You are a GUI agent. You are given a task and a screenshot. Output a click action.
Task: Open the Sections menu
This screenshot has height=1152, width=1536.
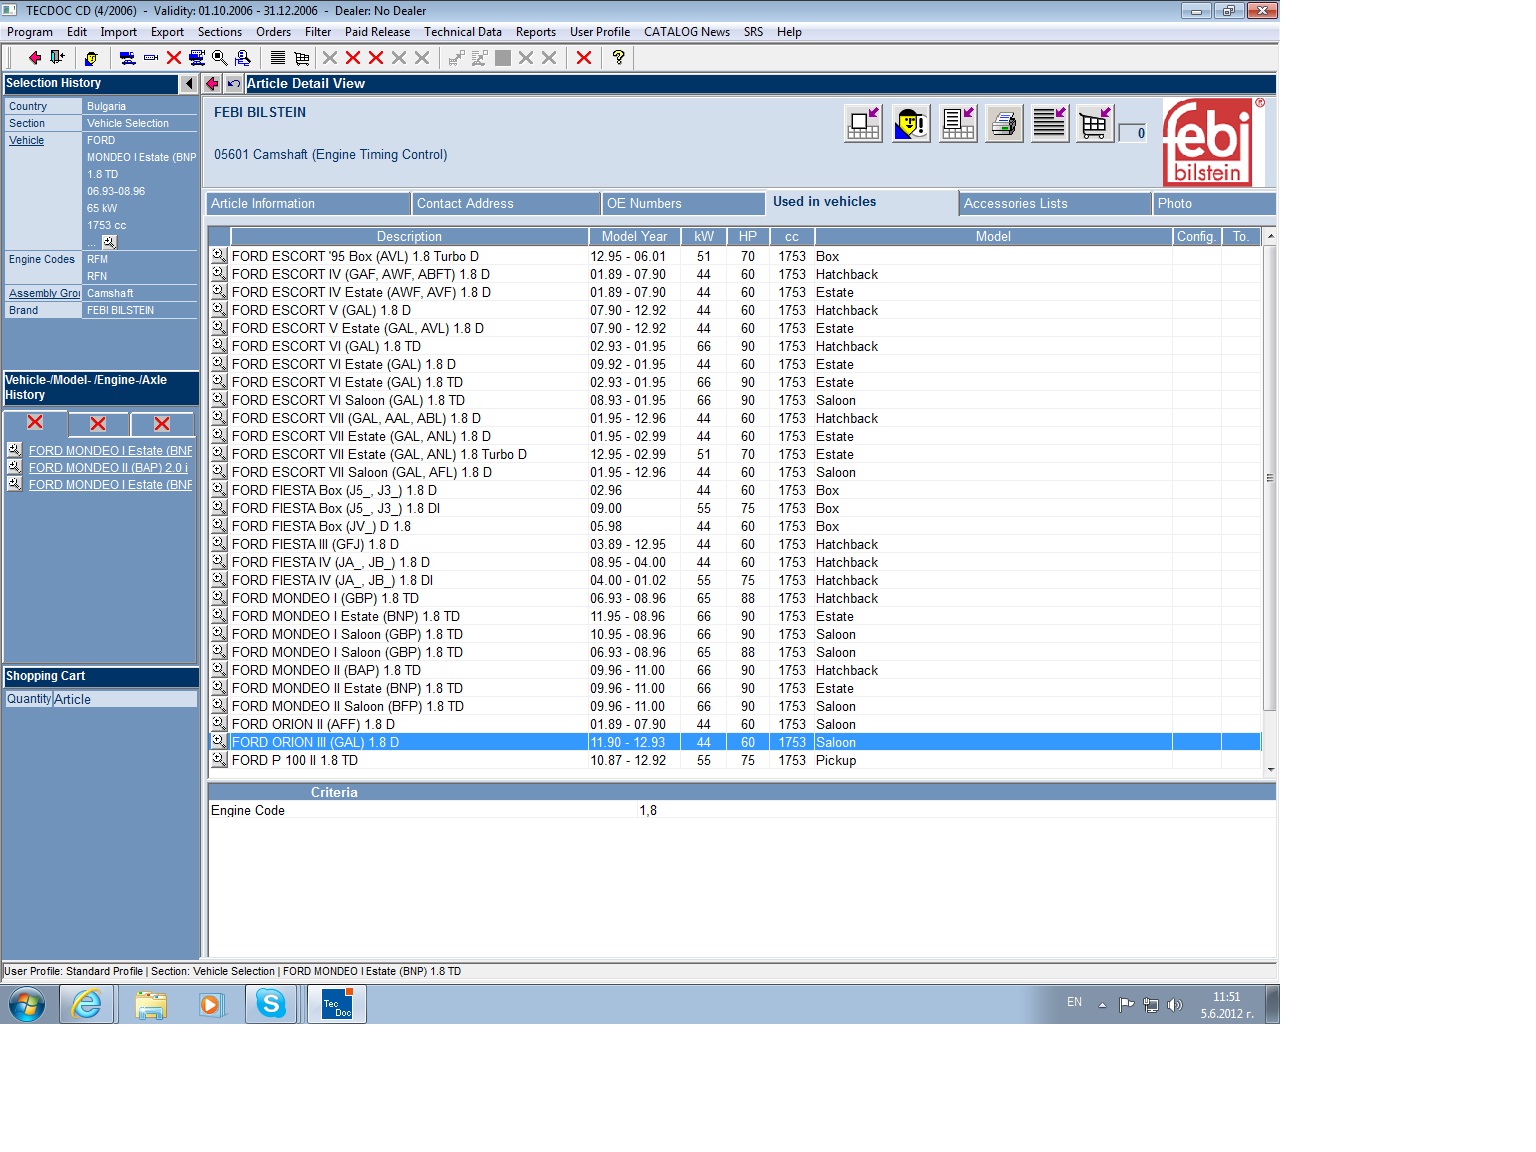pyautogui.click(x=220, y=32)
